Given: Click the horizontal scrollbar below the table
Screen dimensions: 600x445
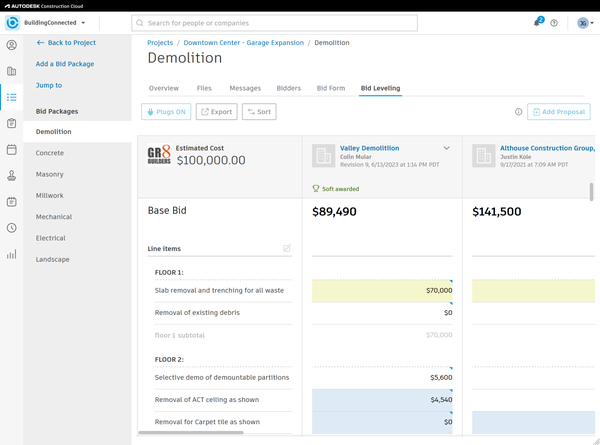Looking at the screenshot, I should (191, 433).
